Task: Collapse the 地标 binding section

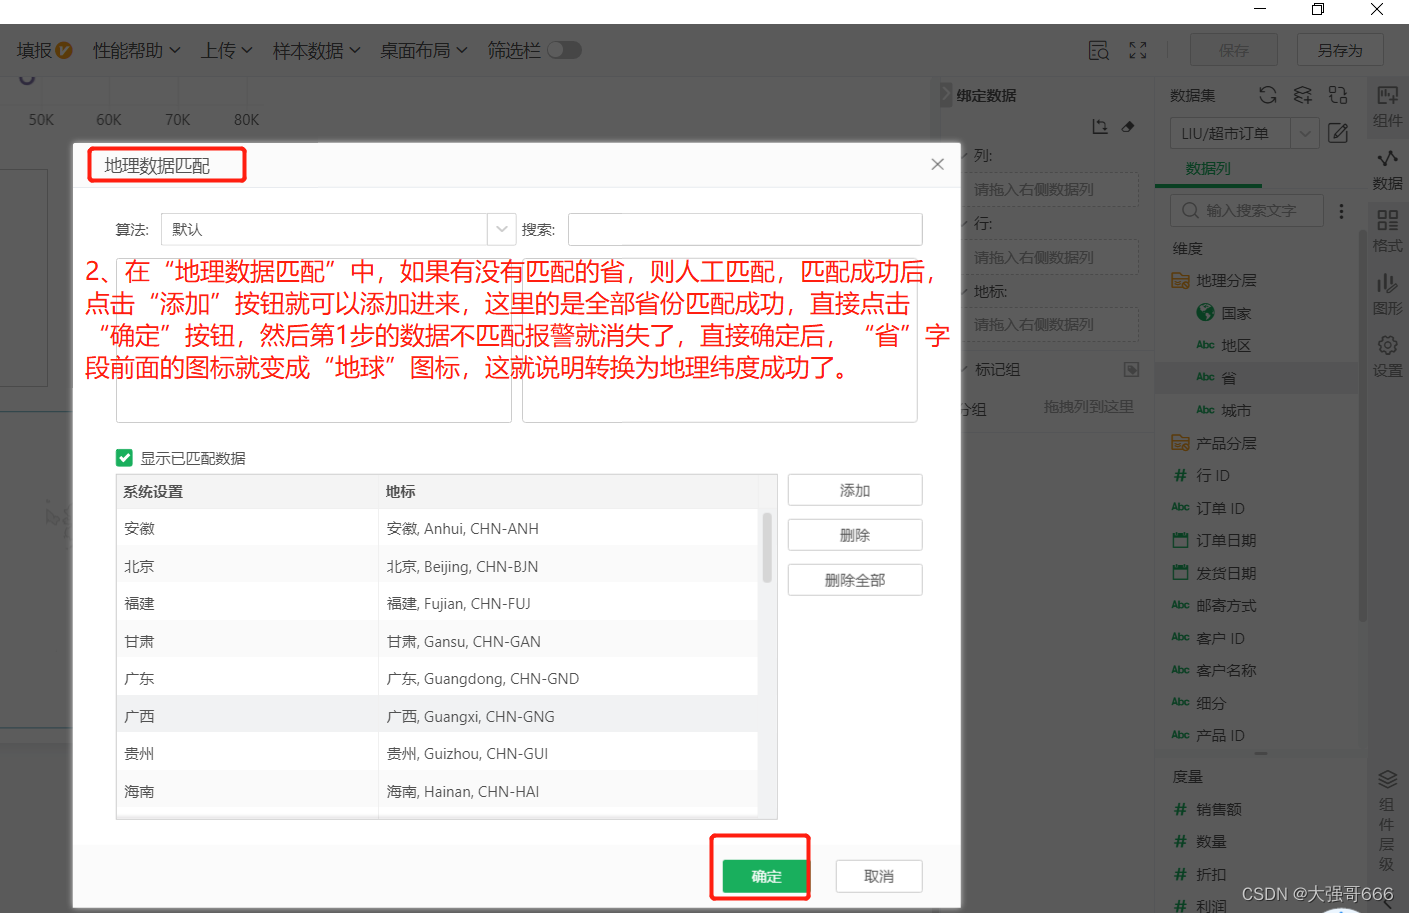Action: pos(965,291)
